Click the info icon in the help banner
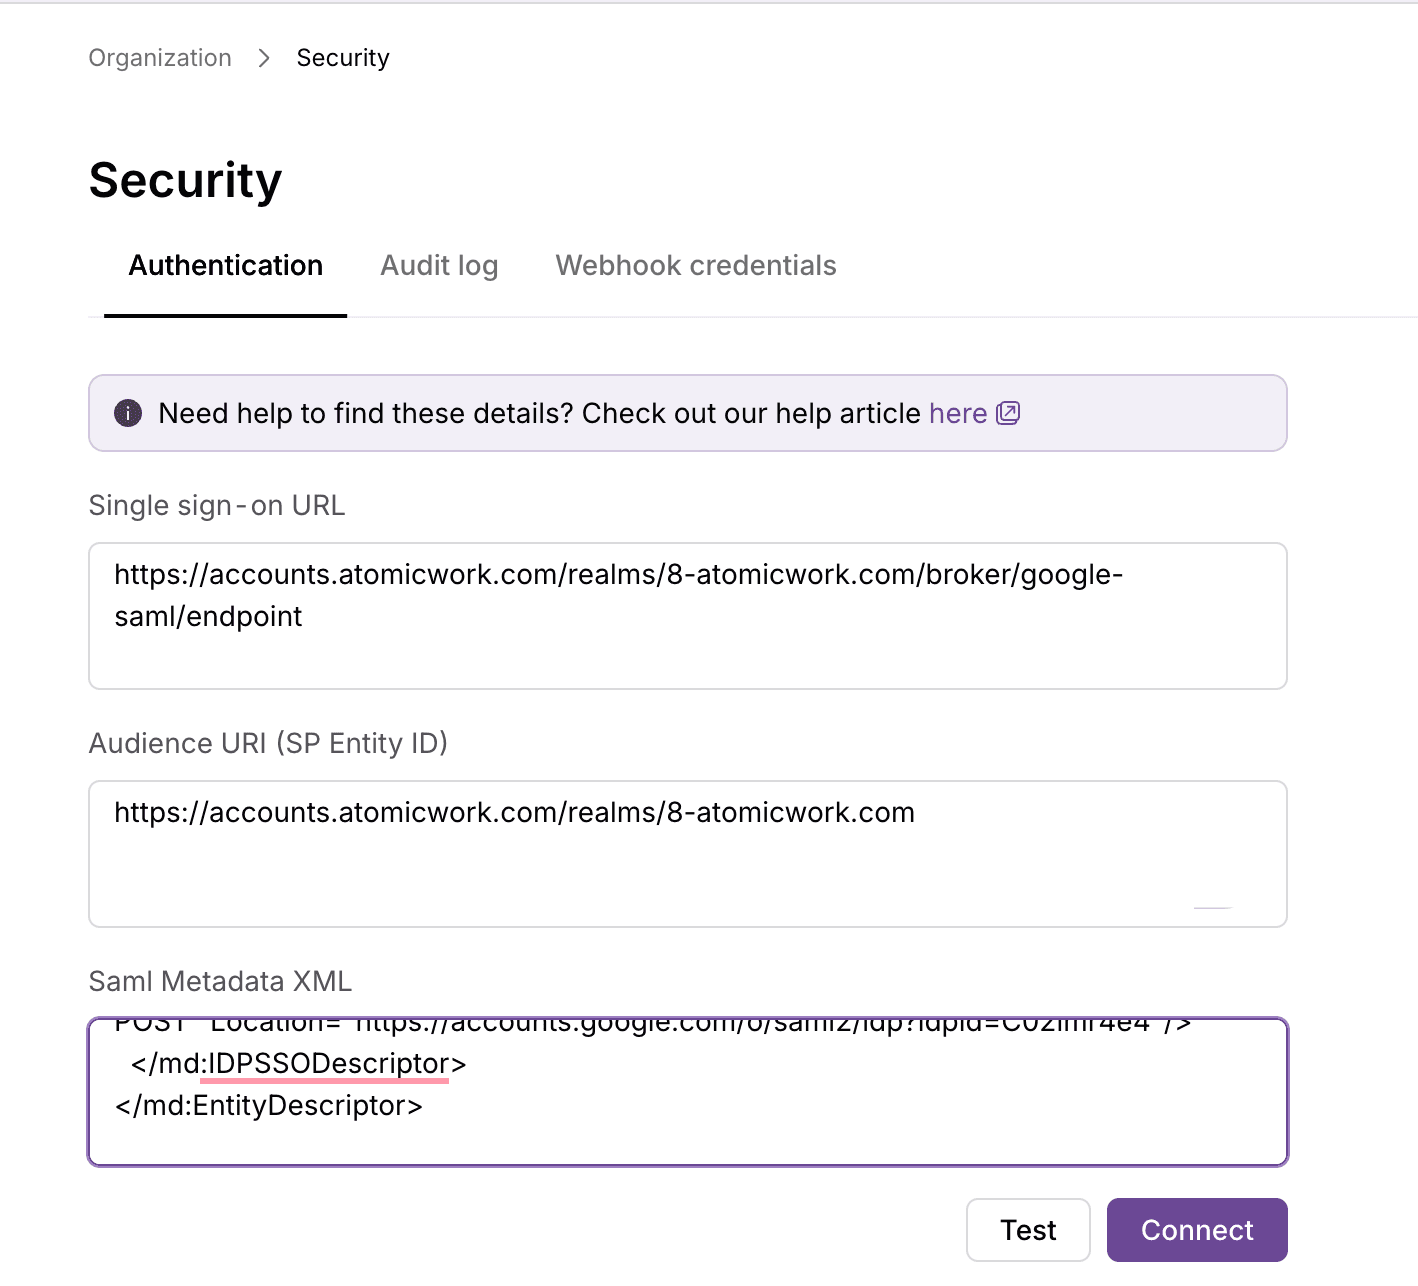The image size is (1418, 1286). coord(128,413)
